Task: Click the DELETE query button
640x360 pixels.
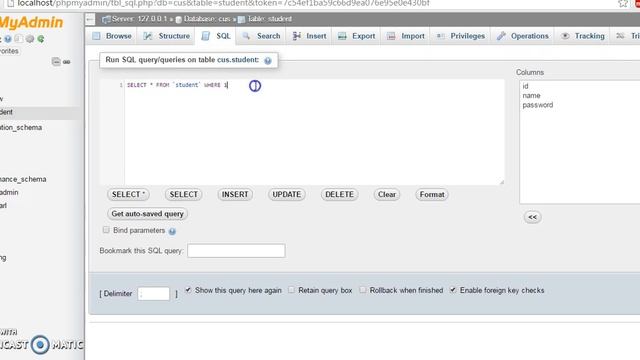Action: point(339,194)
